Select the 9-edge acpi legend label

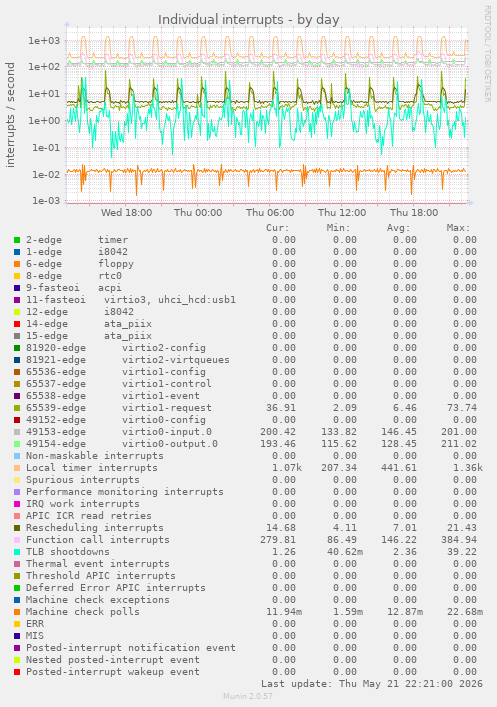click(x=74, y=288)
